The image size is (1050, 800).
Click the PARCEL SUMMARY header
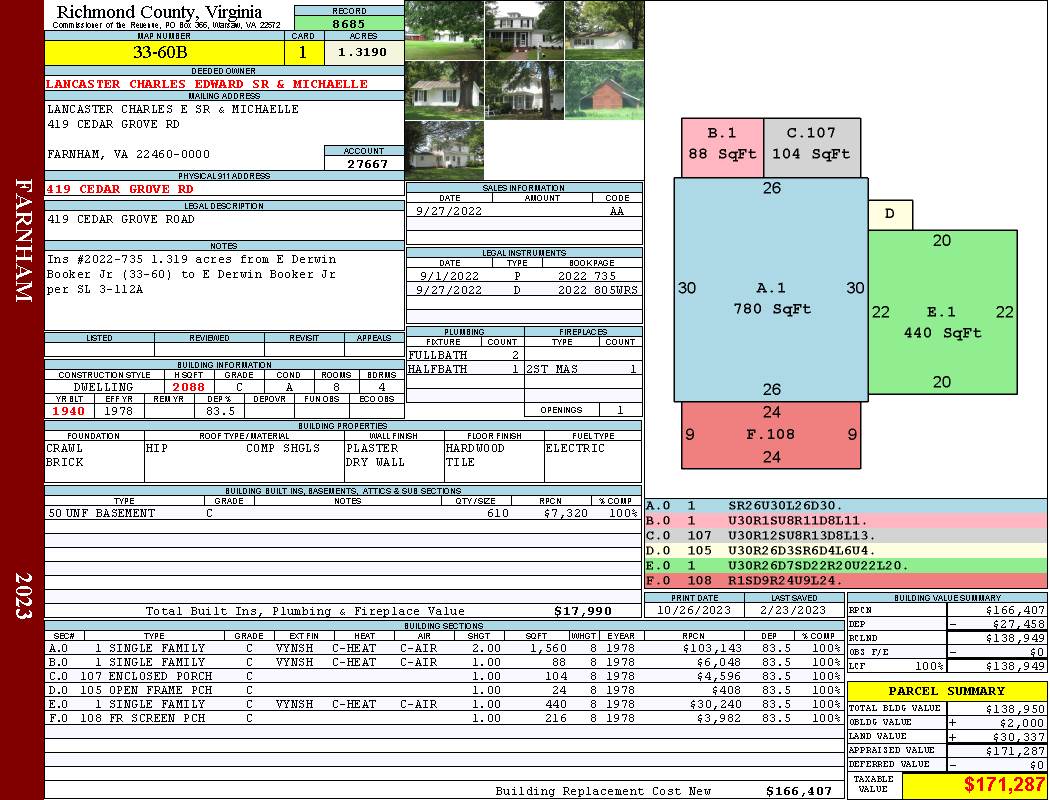pos(946,691)
